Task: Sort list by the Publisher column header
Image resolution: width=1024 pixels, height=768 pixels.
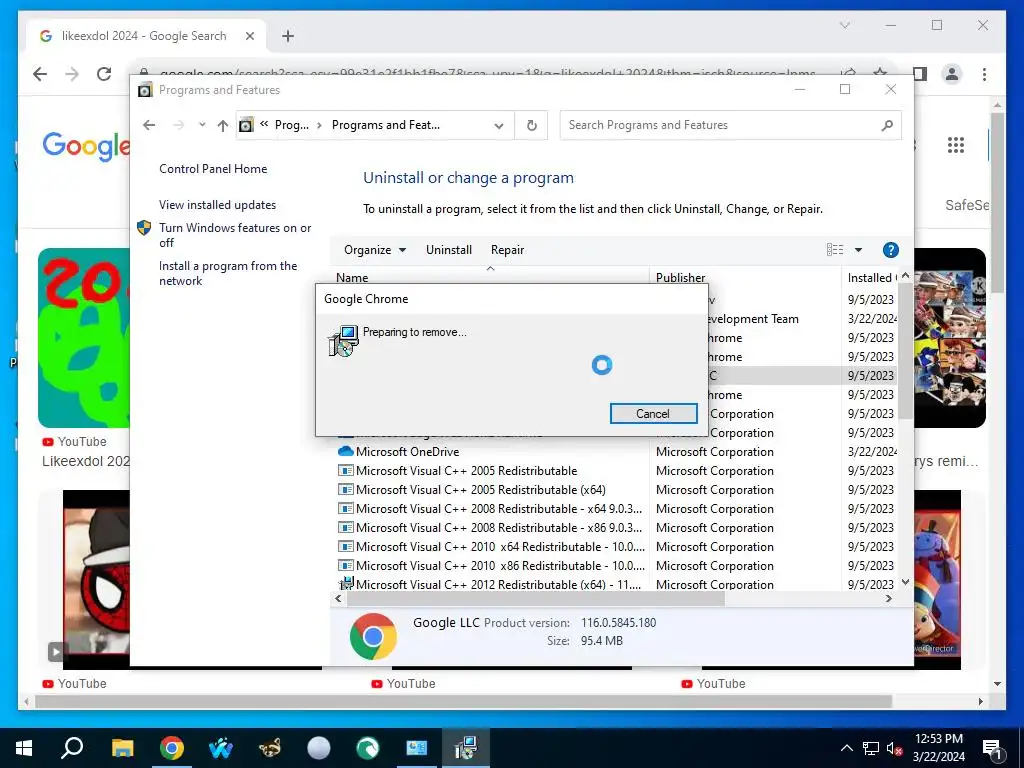Action: pyautogui.click(x=680, y=278)
